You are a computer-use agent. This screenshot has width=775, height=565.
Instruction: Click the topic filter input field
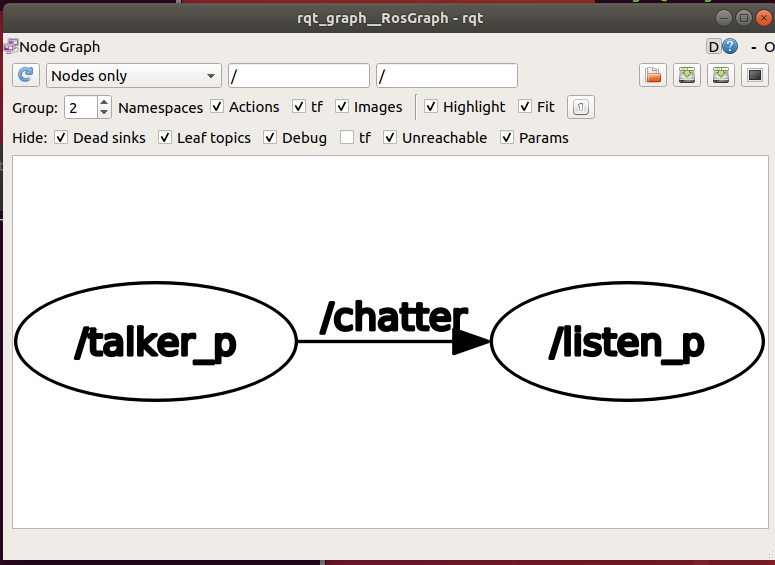coord(447,76)
